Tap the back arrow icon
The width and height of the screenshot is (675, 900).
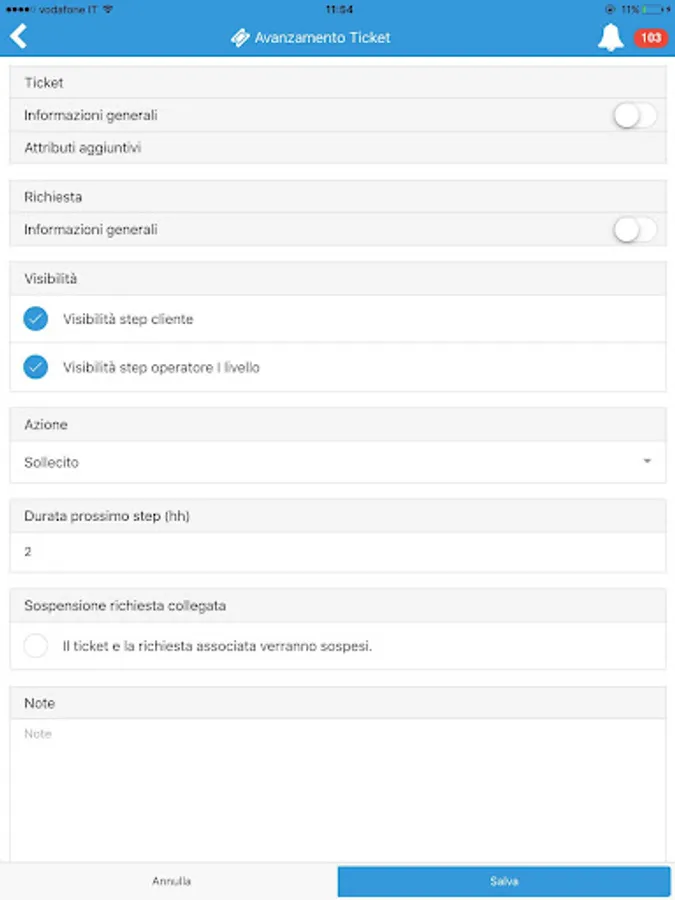pos(18,37)
